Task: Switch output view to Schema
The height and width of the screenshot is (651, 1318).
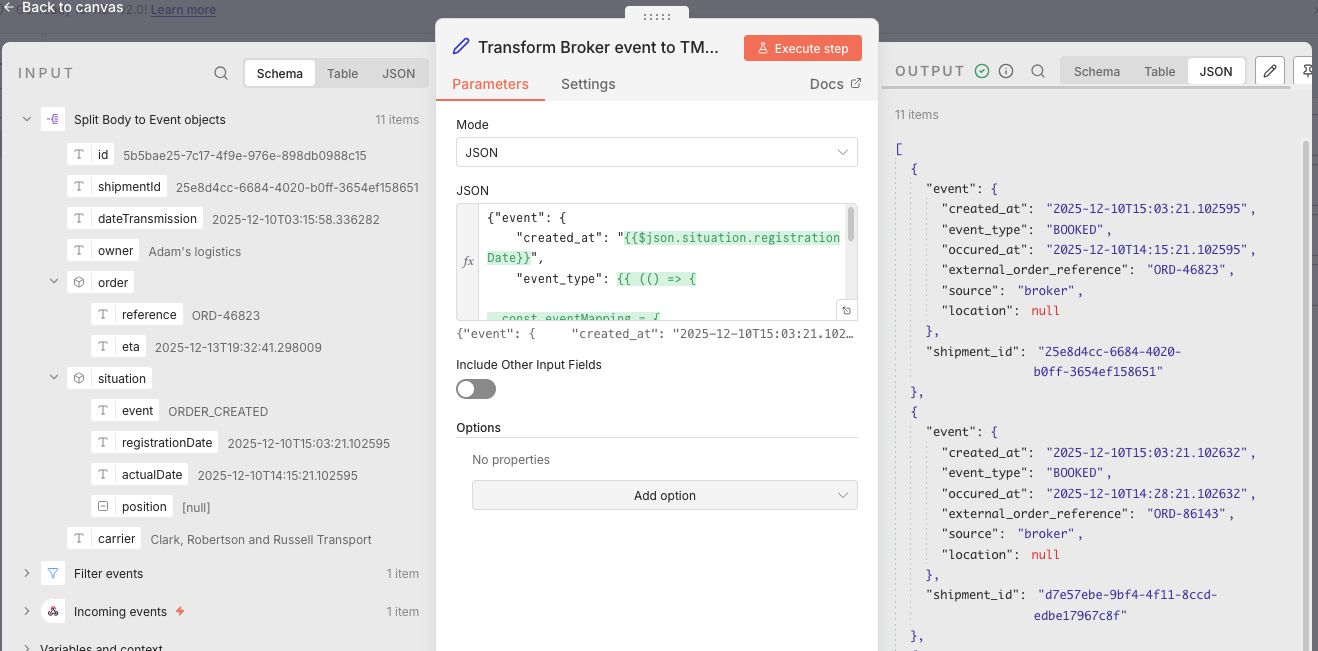Action: coord(1096,71)
